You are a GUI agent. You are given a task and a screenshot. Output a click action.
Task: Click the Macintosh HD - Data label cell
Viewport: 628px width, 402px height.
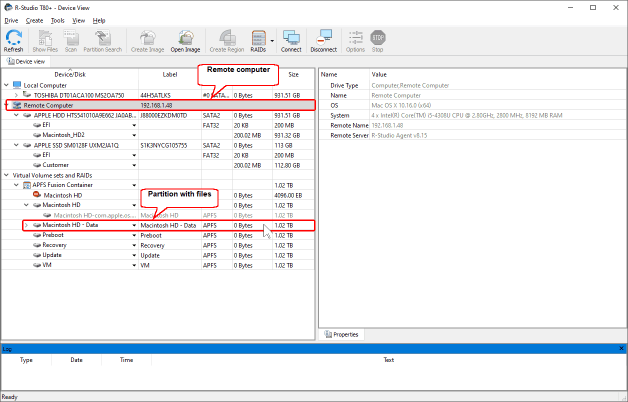tap(168, 225)
